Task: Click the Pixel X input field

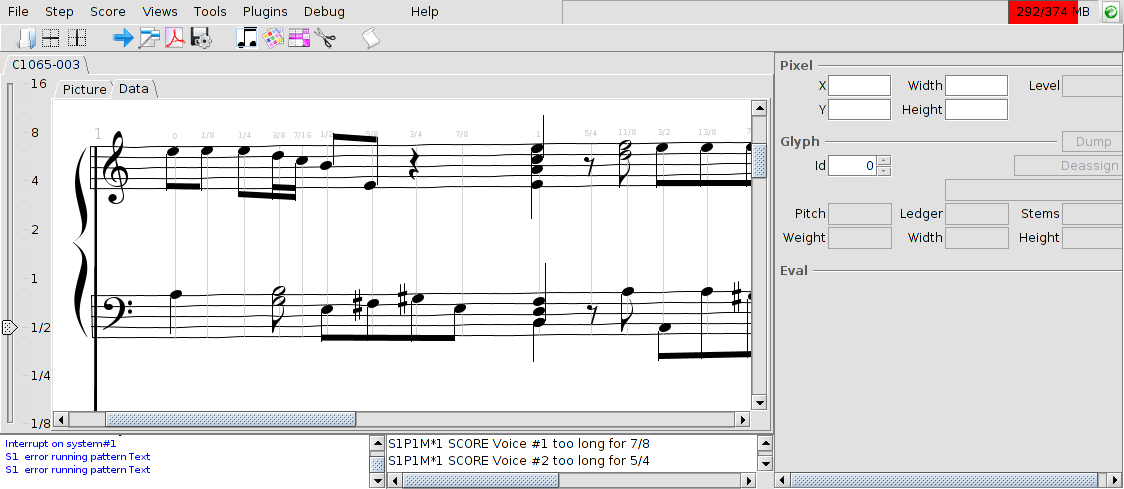Action: pyautogui.click(x=859, y=86)
